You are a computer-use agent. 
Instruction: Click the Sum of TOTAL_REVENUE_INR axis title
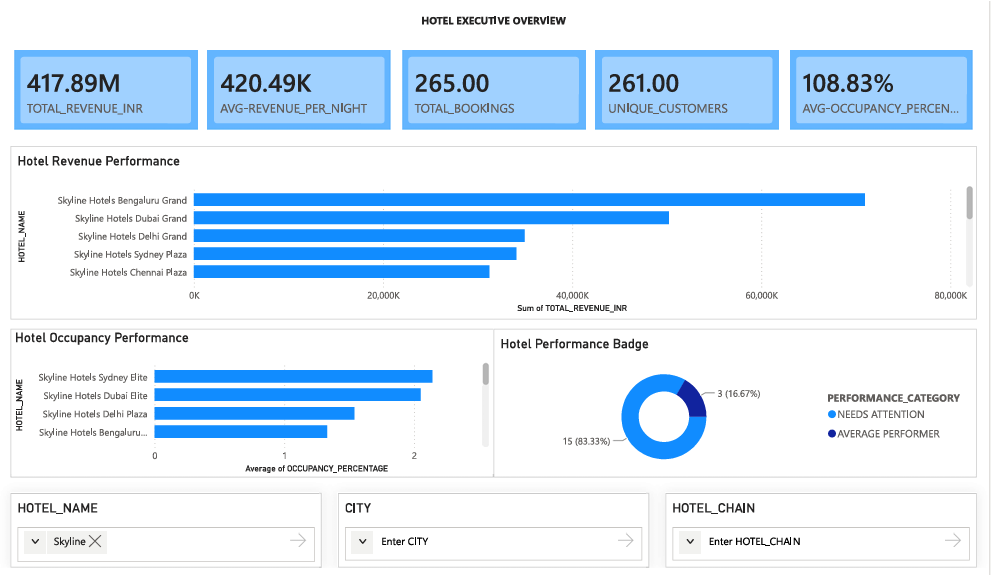point(572,308)
